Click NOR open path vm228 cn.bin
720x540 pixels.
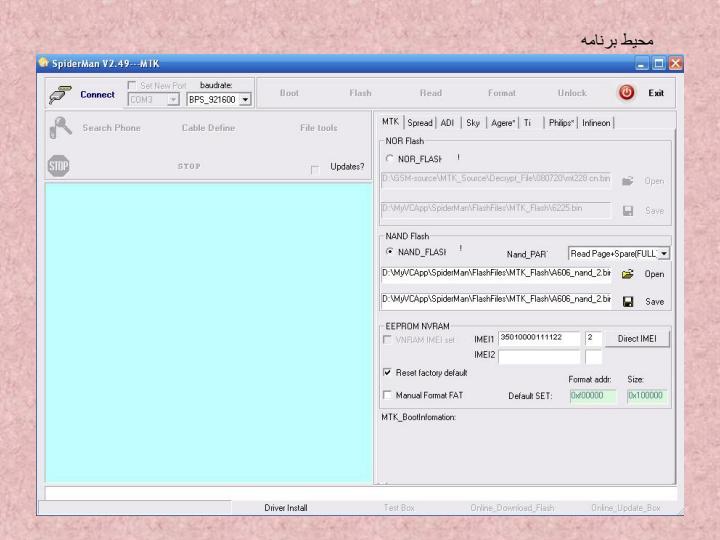coord(496,180)
